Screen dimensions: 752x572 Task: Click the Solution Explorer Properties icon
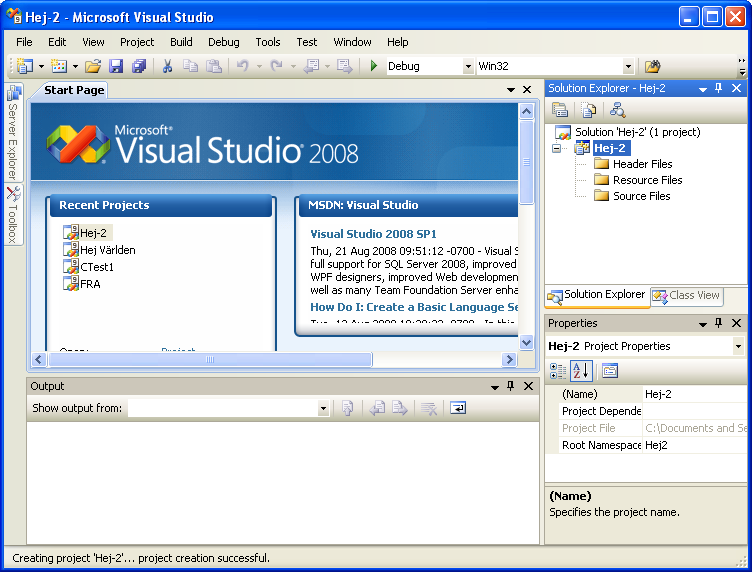click(x=560, y=110)
